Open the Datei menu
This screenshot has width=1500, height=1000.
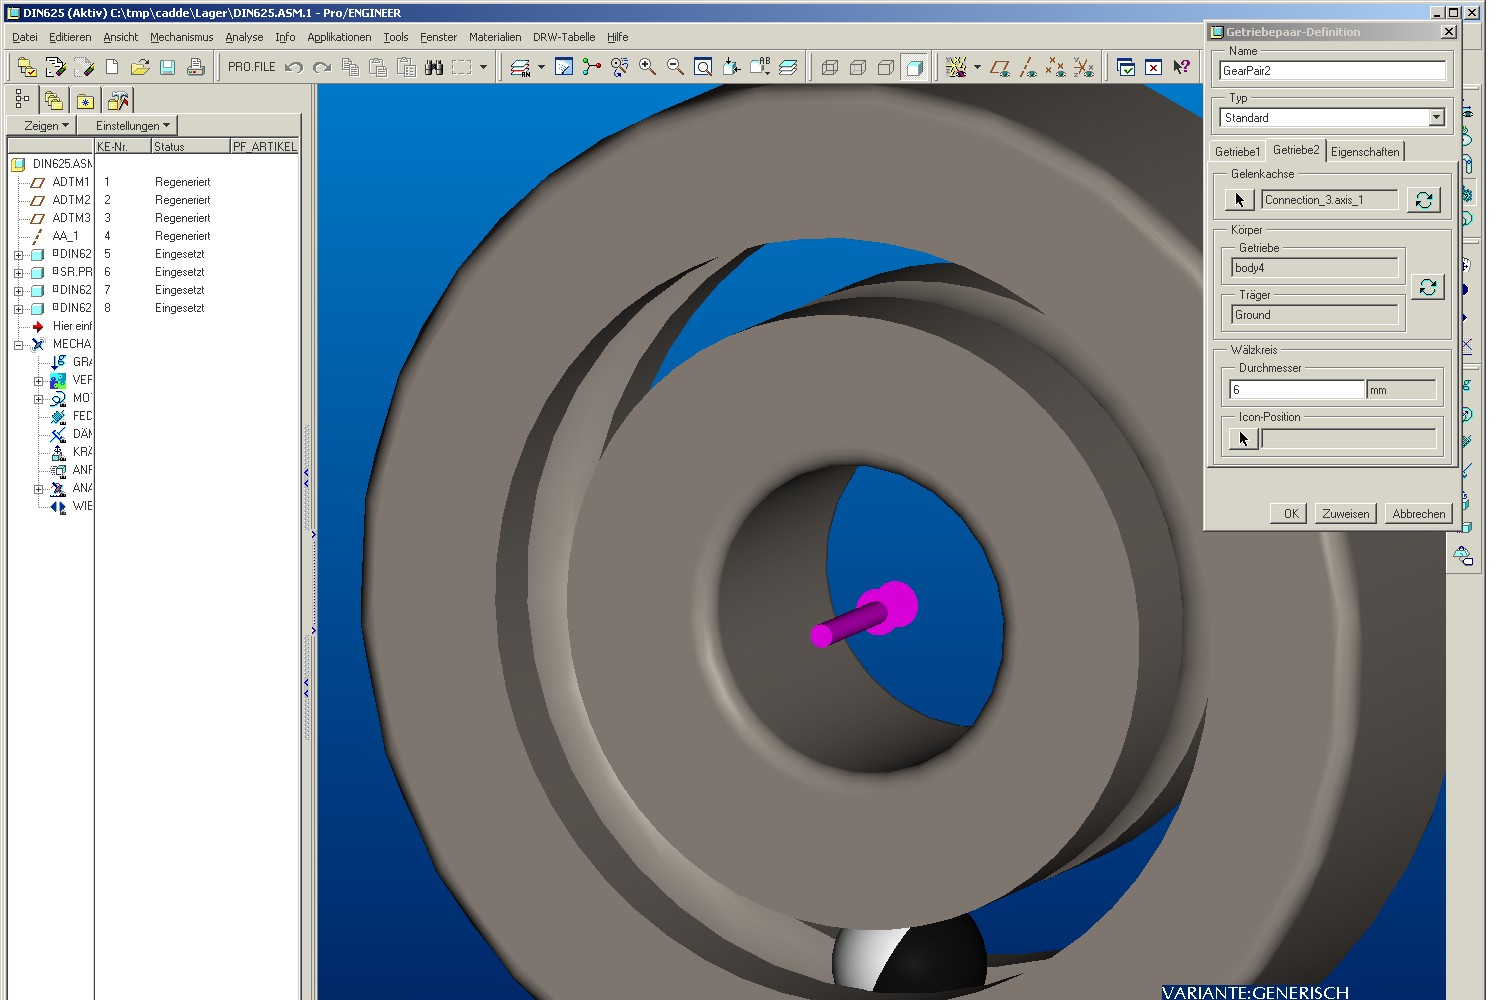coord(25,37)
